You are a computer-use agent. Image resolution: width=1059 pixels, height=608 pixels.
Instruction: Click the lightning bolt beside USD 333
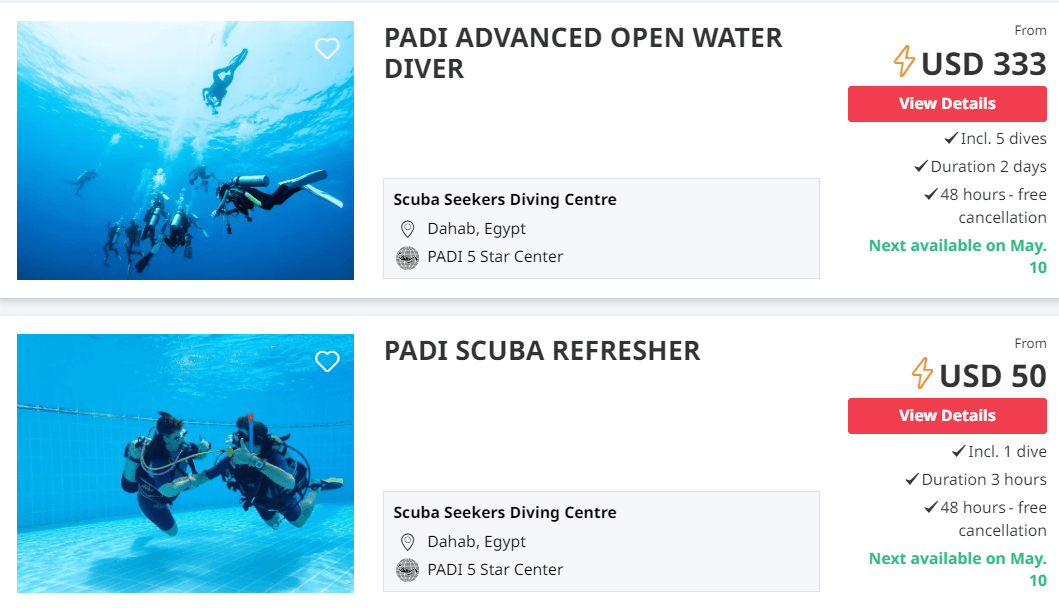point(903,62)
